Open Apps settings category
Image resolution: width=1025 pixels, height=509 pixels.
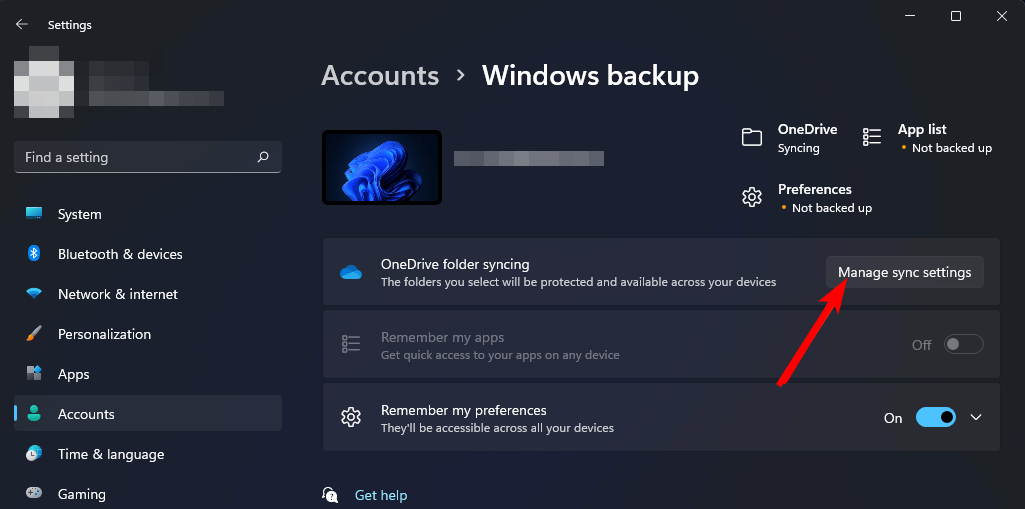coord(148,374)
